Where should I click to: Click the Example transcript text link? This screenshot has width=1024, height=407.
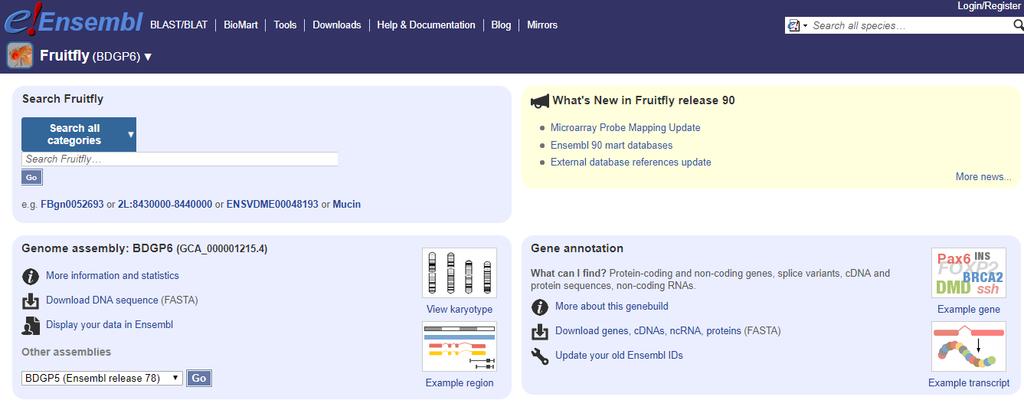tap(968, 383)
